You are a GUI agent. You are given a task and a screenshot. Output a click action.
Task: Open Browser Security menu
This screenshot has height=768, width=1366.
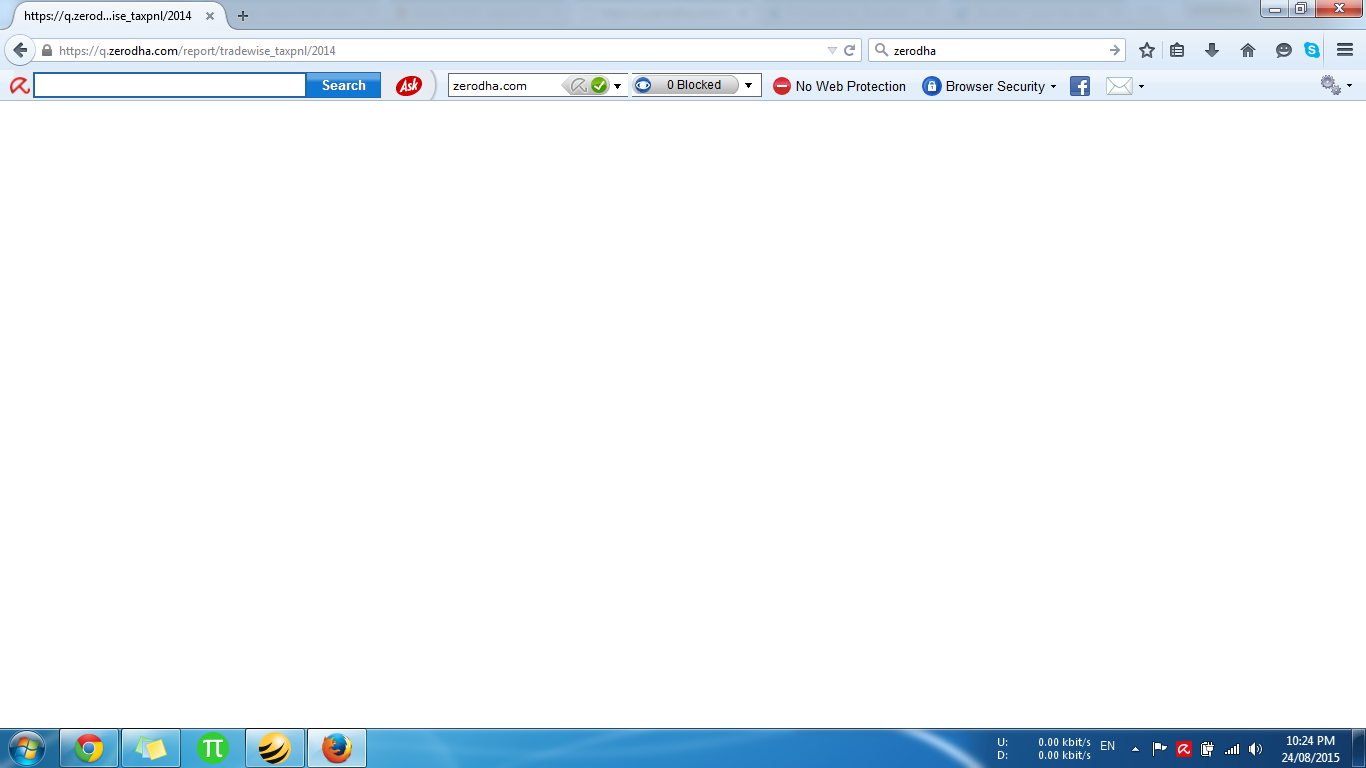[x=989, y=86]
